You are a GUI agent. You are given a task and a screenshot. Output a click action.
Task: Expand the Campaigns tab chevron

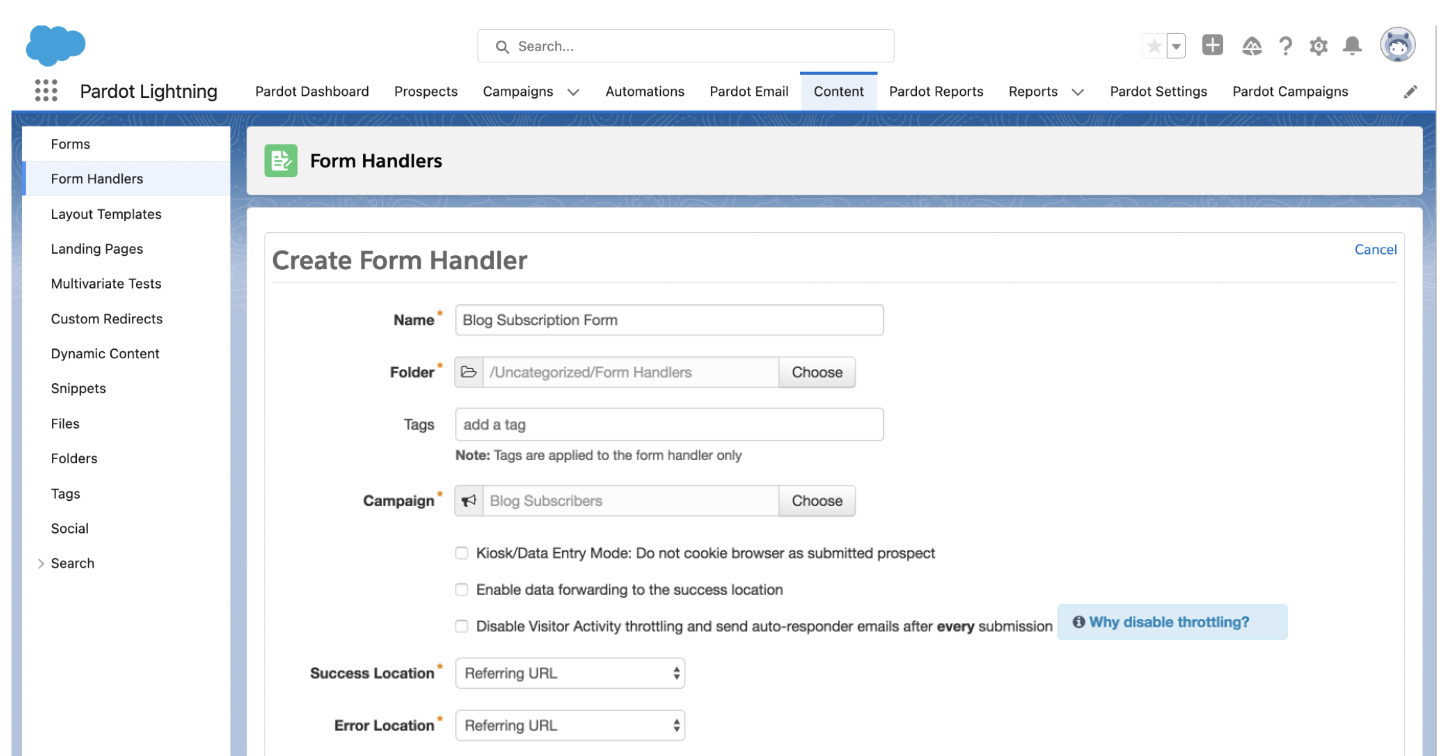(573, 92)
